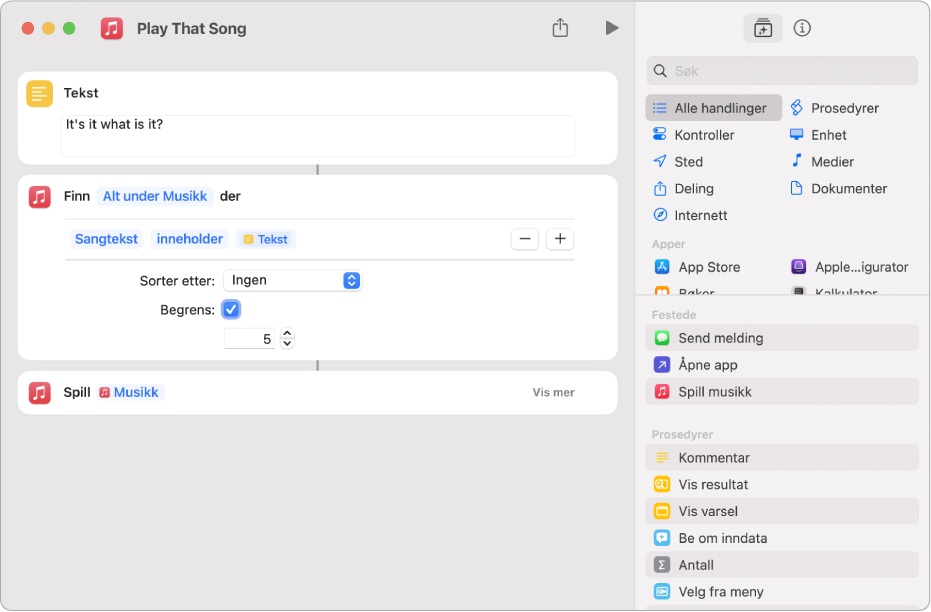Add the Åpne app action
Viewport: 931px width, 612px height.
[x=782, y=364]
